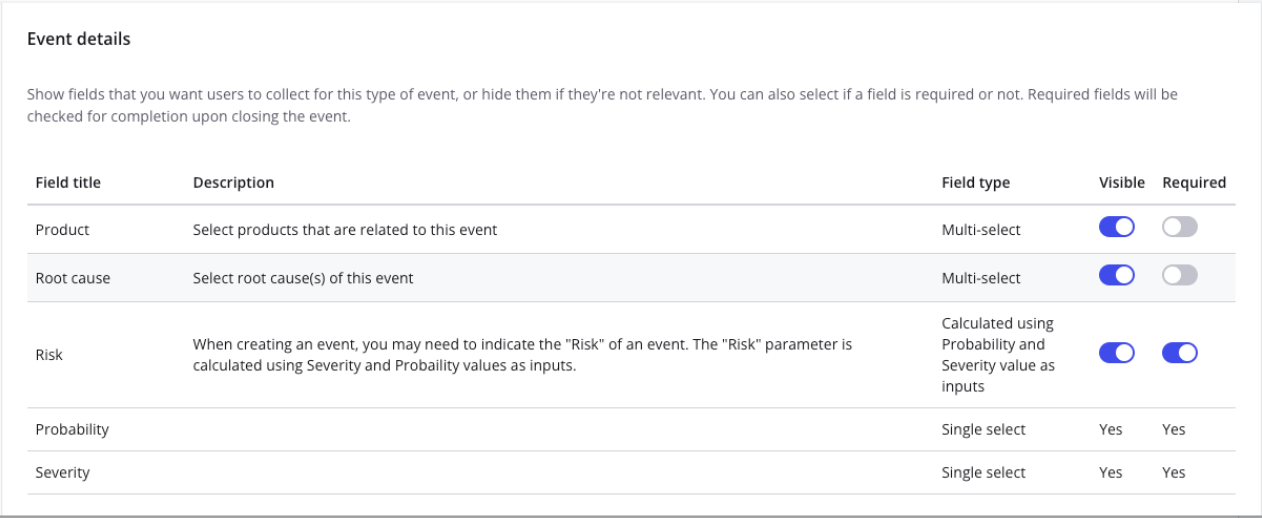Click the Visible column header
The height and width of the screenshot is (518, 1262).
[x=1121, y=183]
